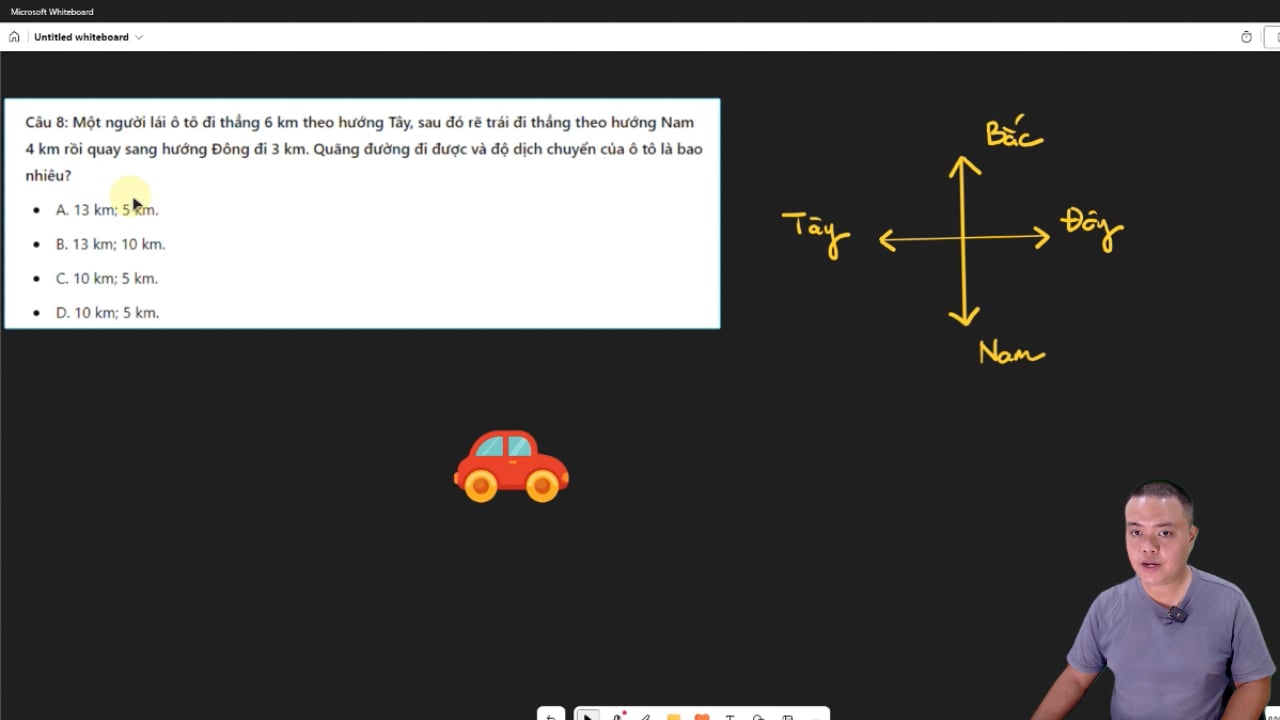
Task: Expand the whiteboard name dropdown chevron
Action: pos(139,37)
